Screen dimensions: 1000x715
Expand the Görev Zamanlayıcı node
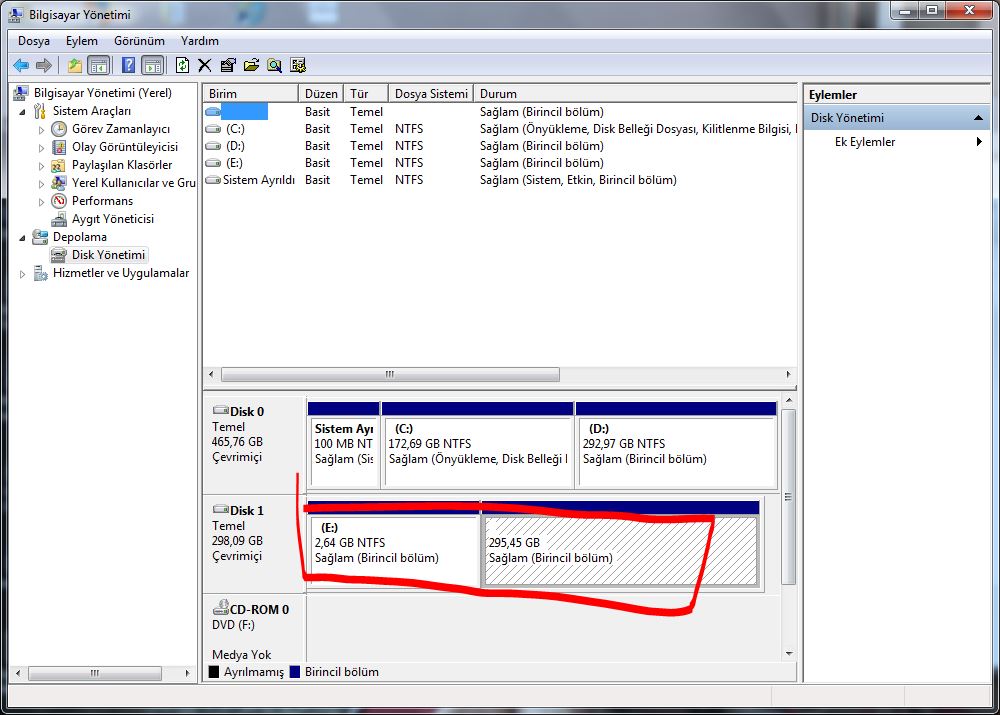point(41,129)
